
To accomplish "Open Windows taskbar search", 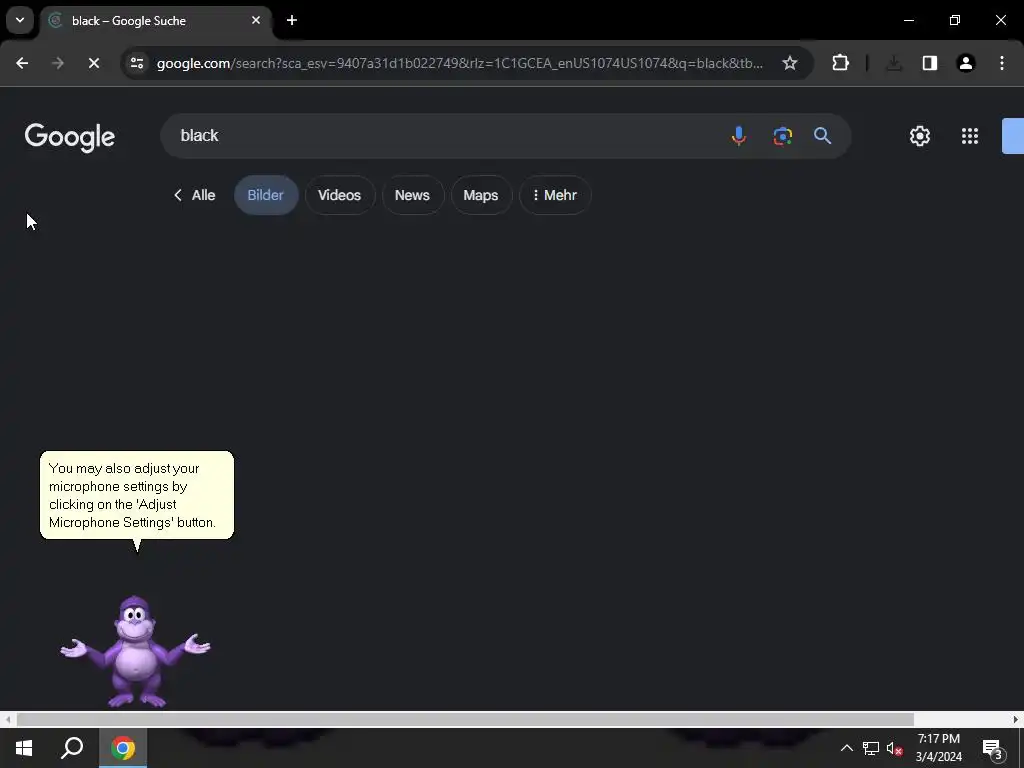I will (72, 748).
